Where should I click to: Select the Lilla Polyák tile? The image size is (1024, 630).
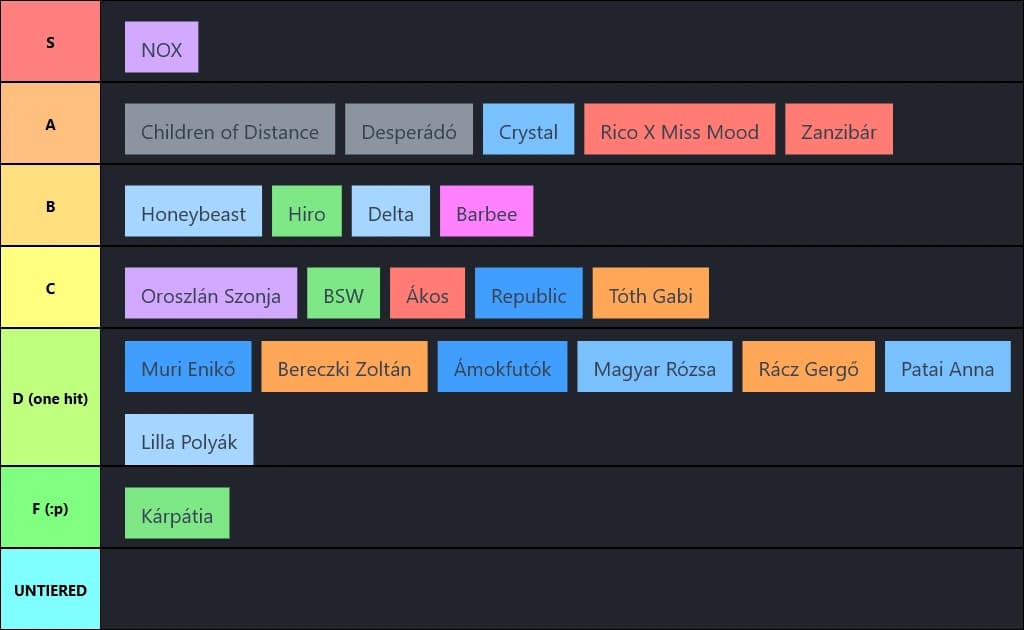pyautogui.click(x=189, y=439)
